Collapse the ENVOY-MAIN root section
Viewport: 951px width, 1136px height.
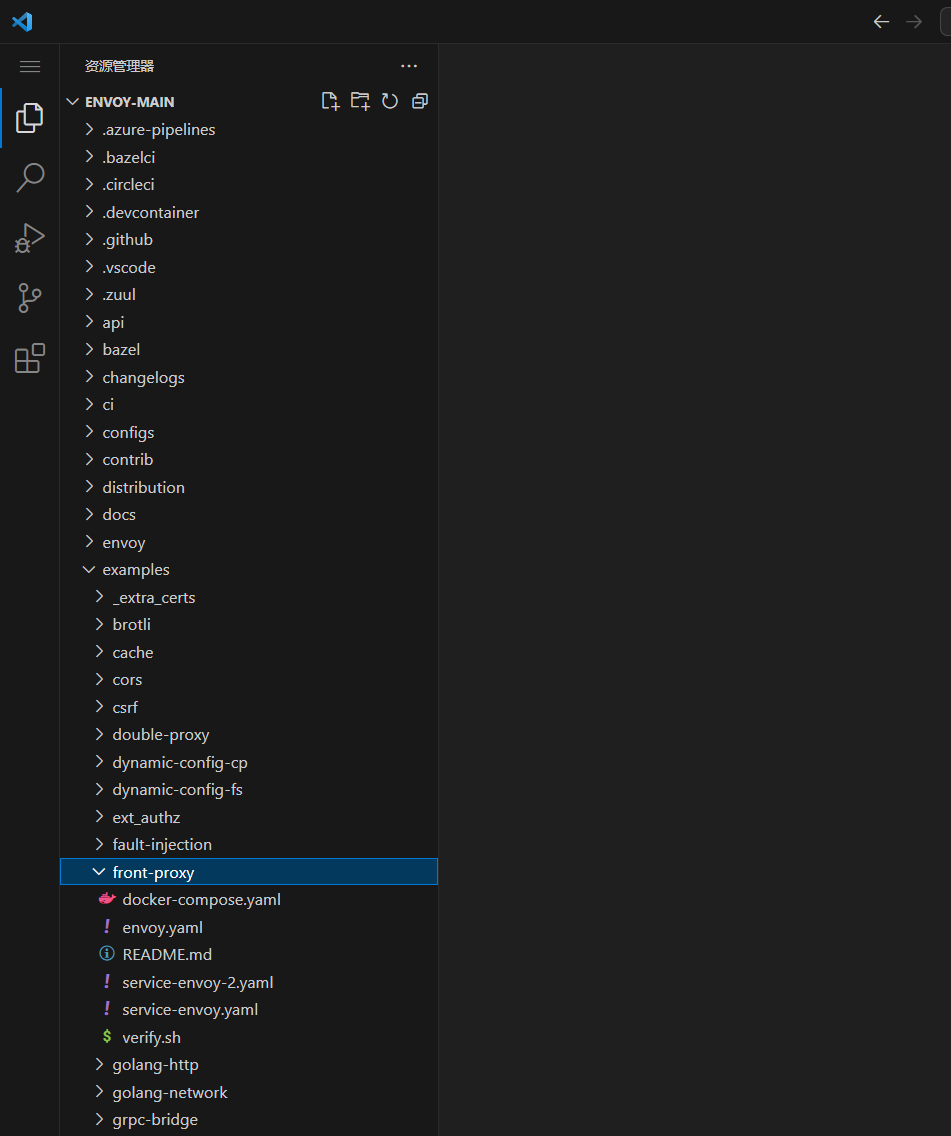(72, 101)
